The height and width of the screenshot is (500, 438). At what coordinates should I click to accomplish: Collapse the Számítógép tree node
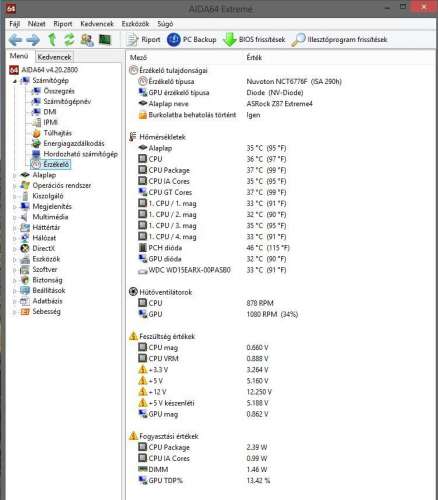pos(14,81)
